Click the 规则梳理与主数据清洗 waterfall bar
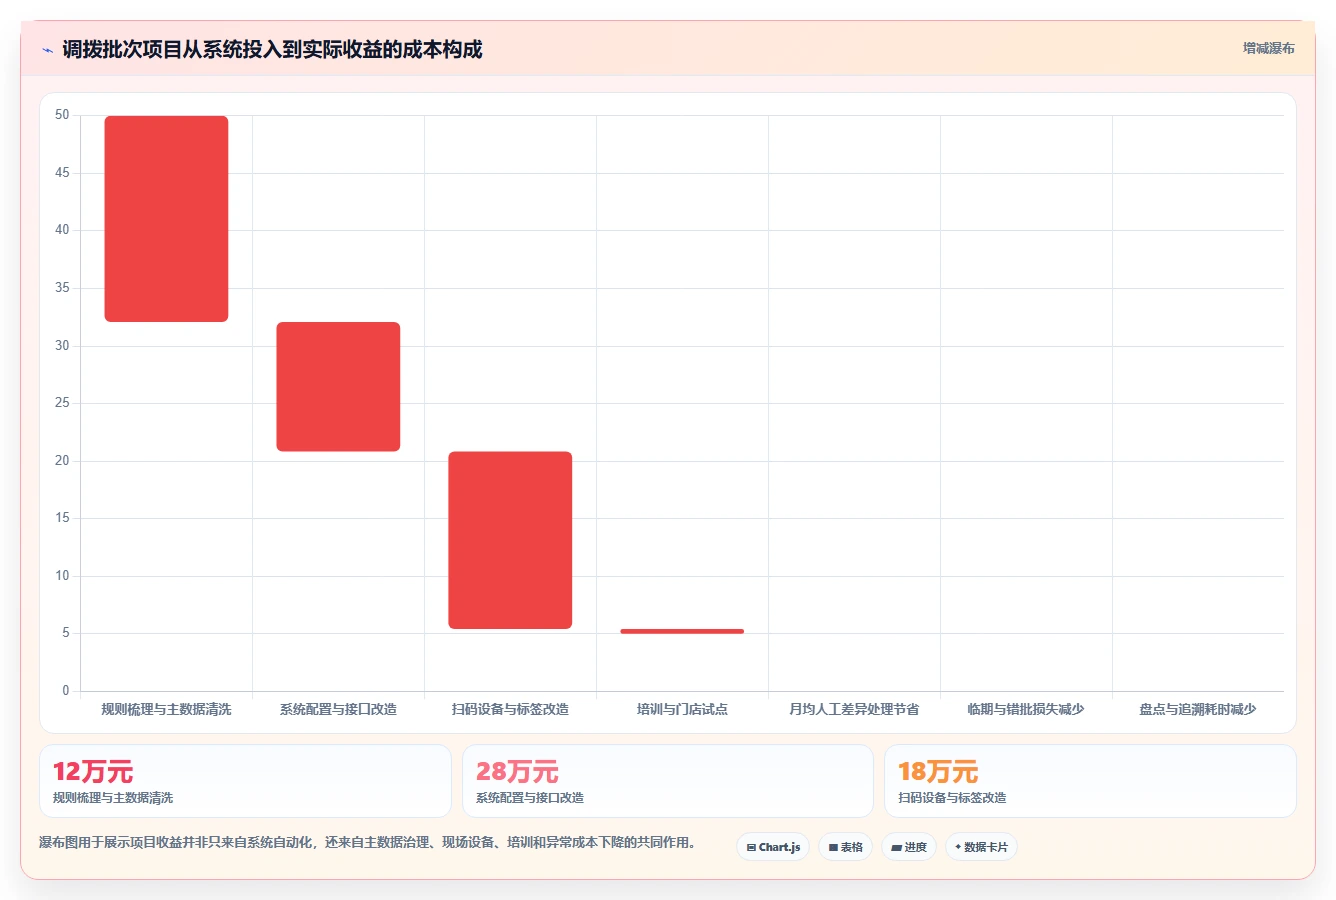The width and height of the screenshot is (1336, 900). (x=166, y=219)
